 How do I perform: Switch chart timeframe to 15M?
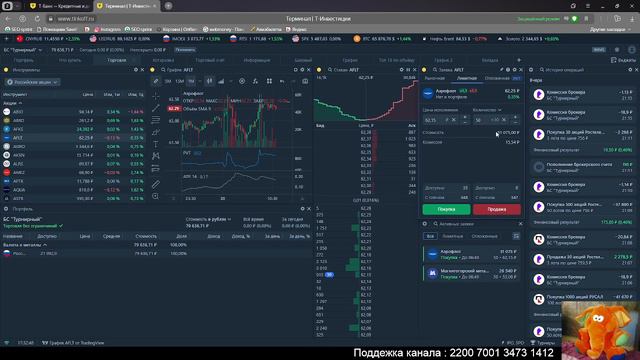click(x=180, y=81)
